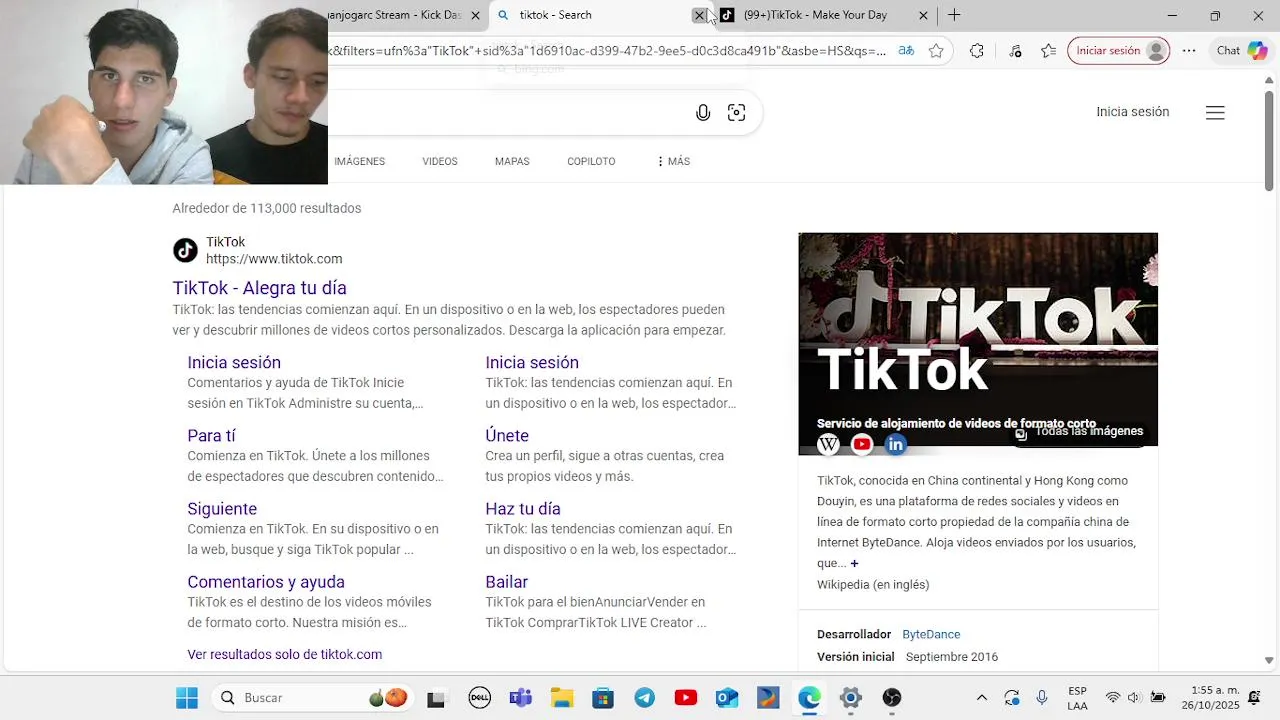This screenshot has width=1280, height=720.
Task: Open the COPILOTO search tab
Action: (x=591, y=161)
